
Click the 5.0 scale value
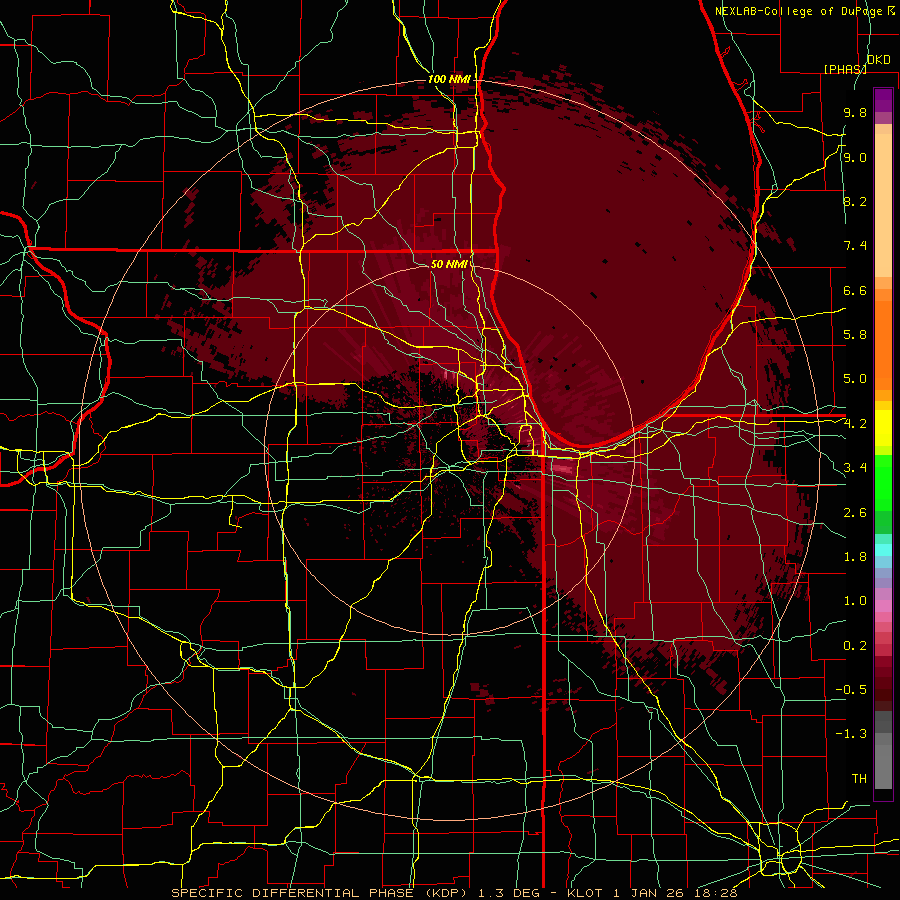tap(855, 379)
